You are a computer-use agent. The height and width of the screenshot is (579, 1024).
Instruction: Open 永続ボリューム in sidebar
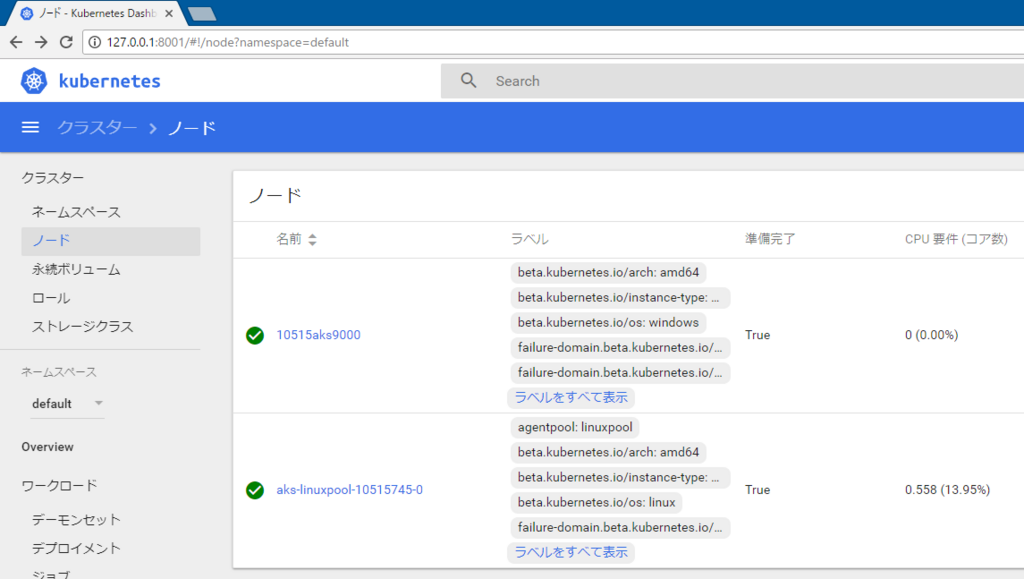click(x=76, y=270)
